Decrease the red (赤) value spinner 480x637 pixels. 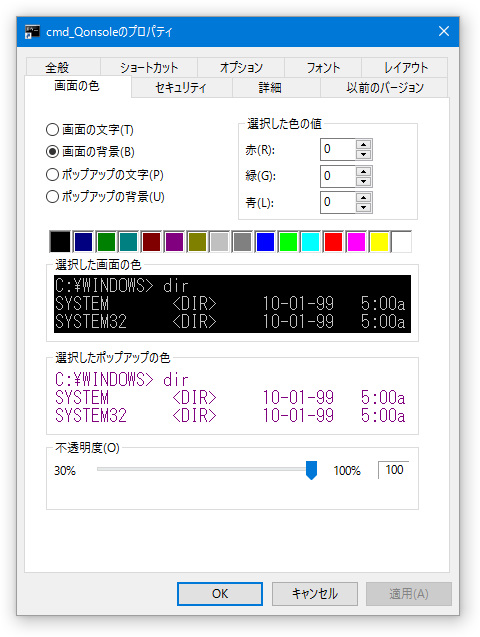363,154
